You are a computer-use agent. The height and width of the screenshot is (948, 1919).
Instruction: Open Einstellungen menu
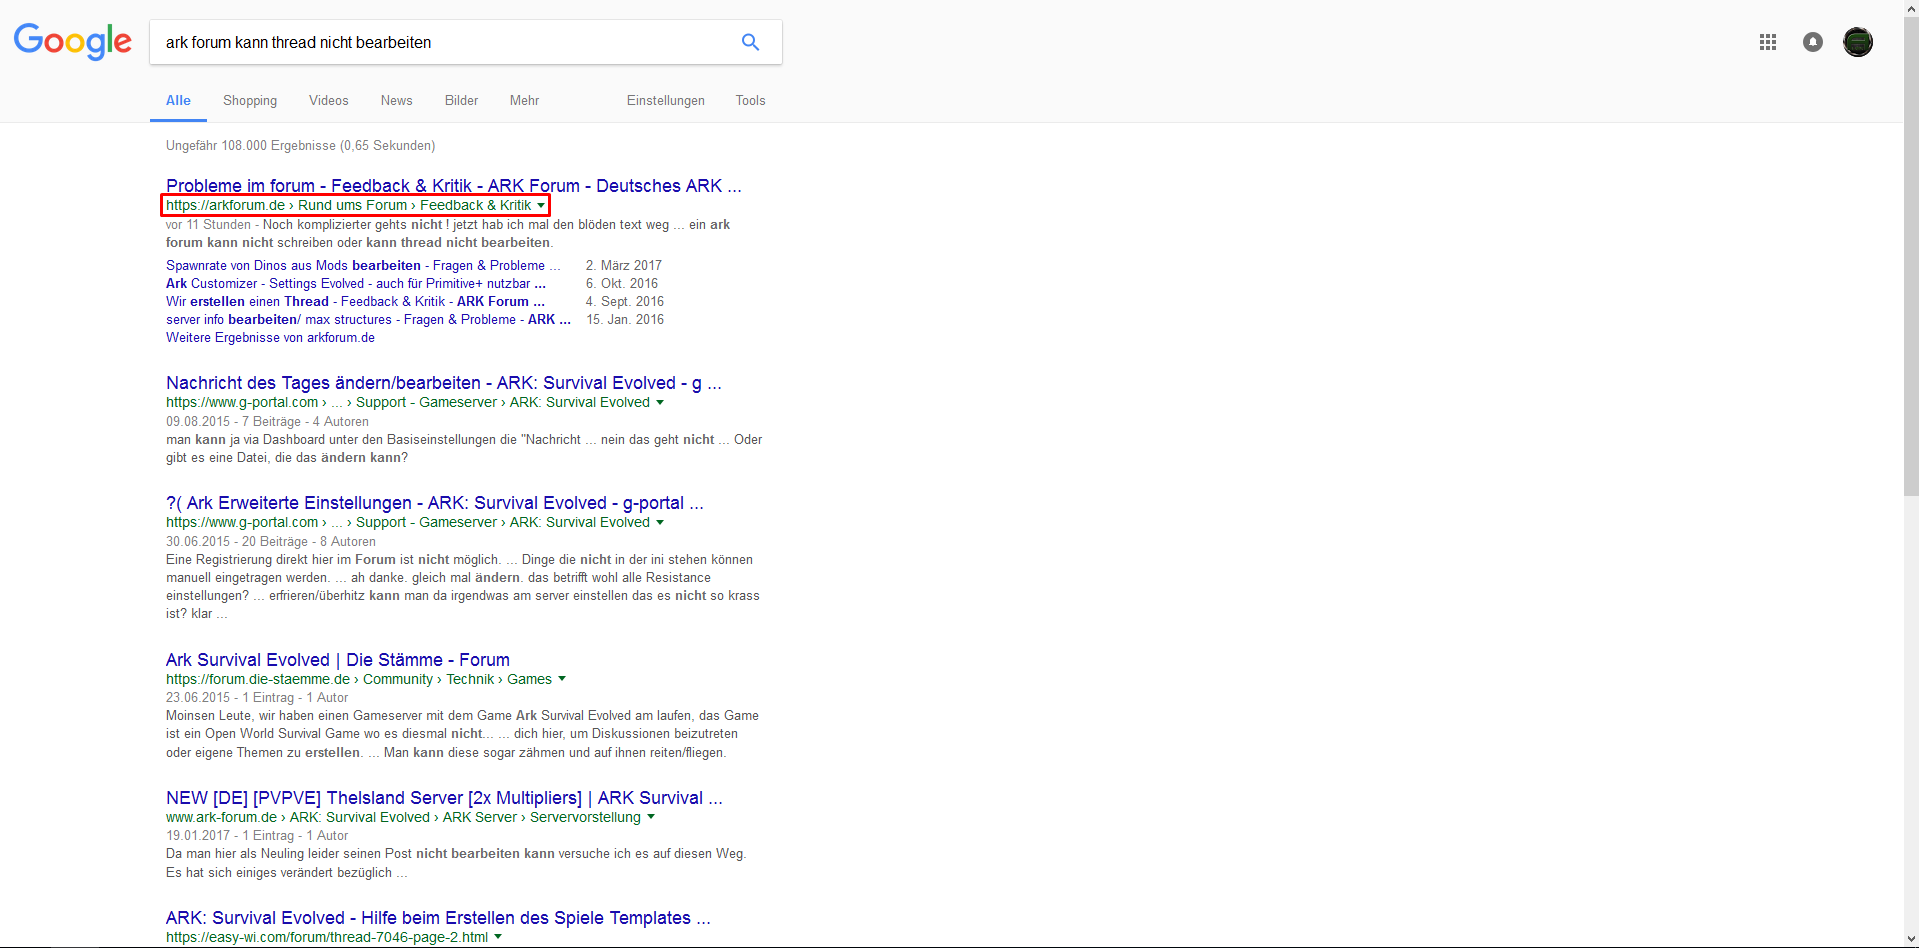tap(666, 100)
